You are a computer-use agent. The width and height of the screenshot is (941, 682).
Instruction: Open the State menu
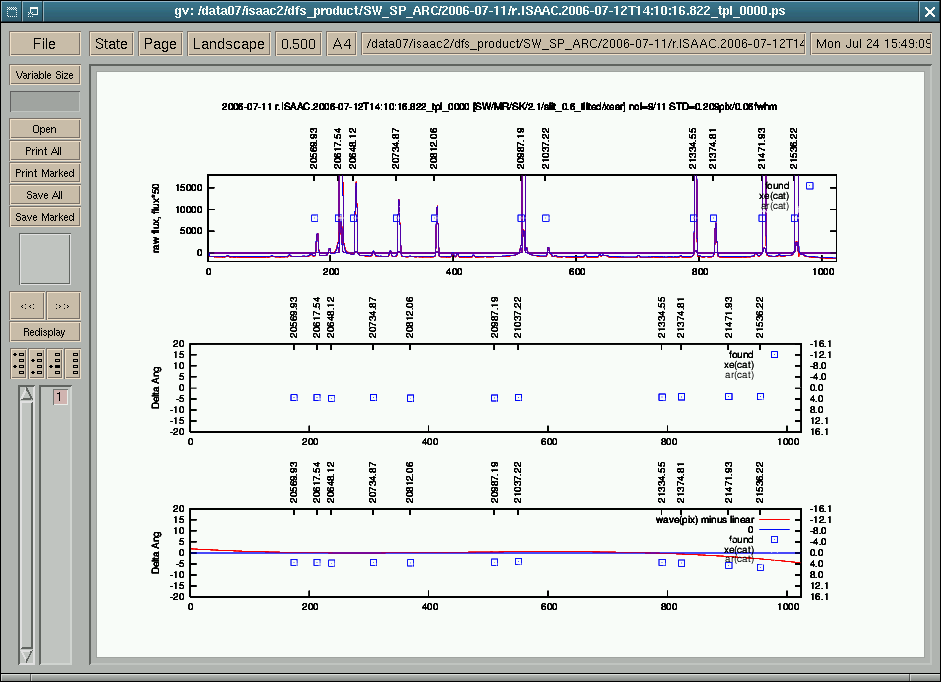(111, 44)
